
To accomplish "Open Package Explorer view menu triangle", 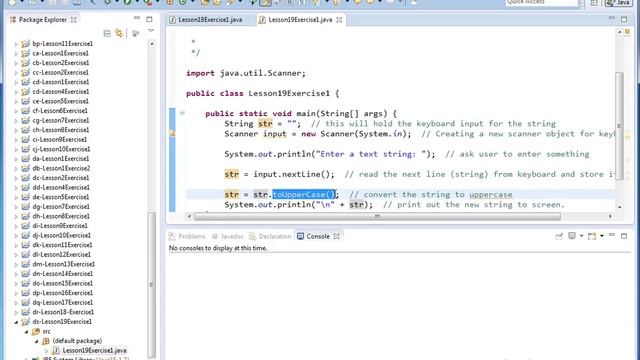I will [151, 31].
